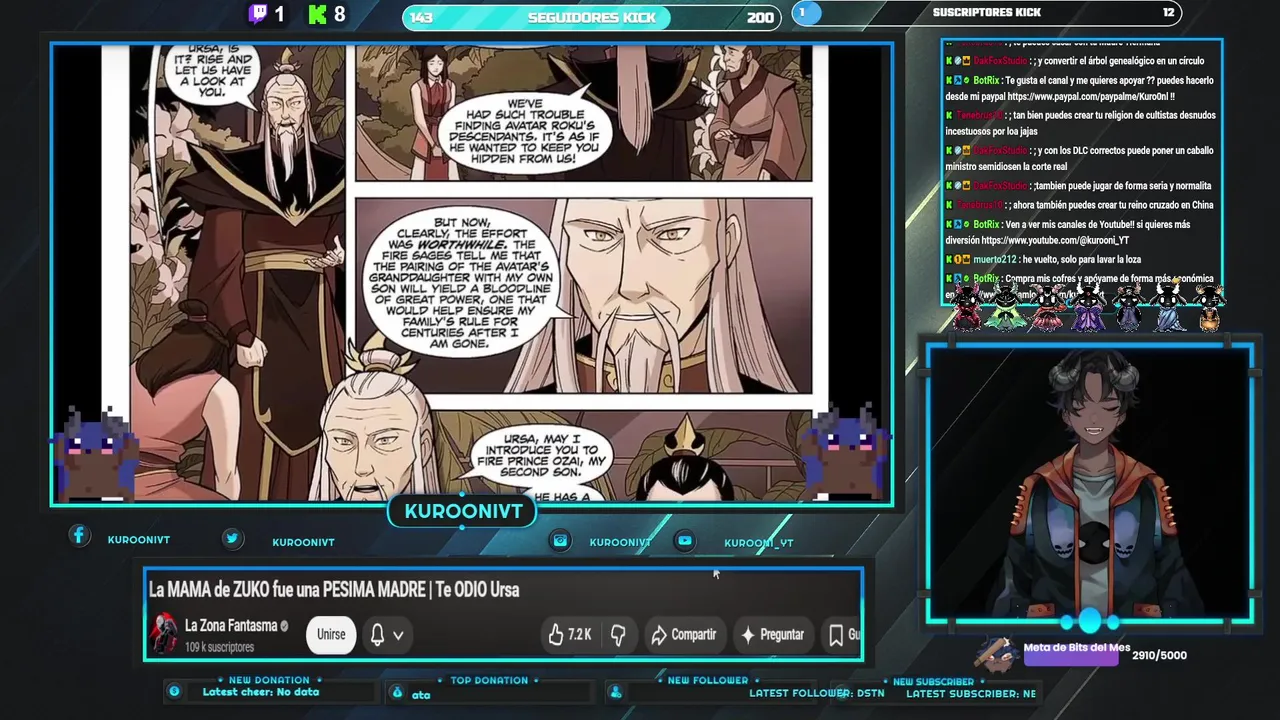Click speech bubble 'WE'VE HAD SUCH TROUBLE'
This screenshot has height=720, width=1280.
tap(525, 131)
